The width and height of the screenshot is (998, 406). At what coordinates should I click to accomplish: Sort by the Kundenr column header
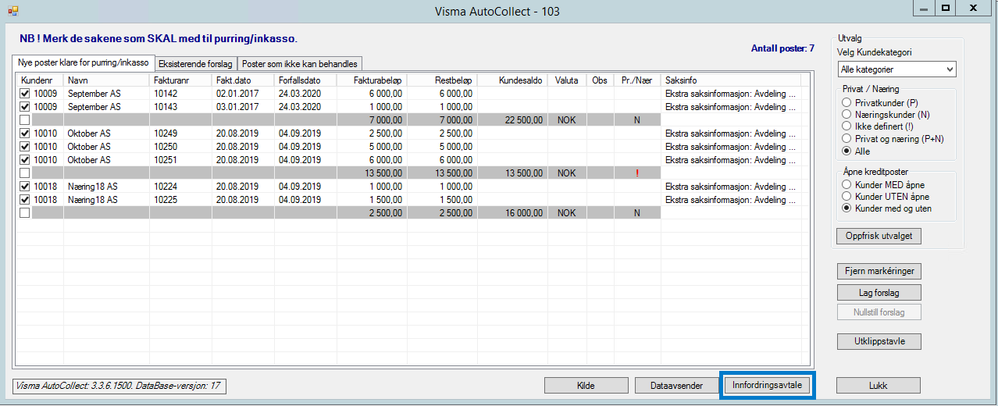[40, 81]
